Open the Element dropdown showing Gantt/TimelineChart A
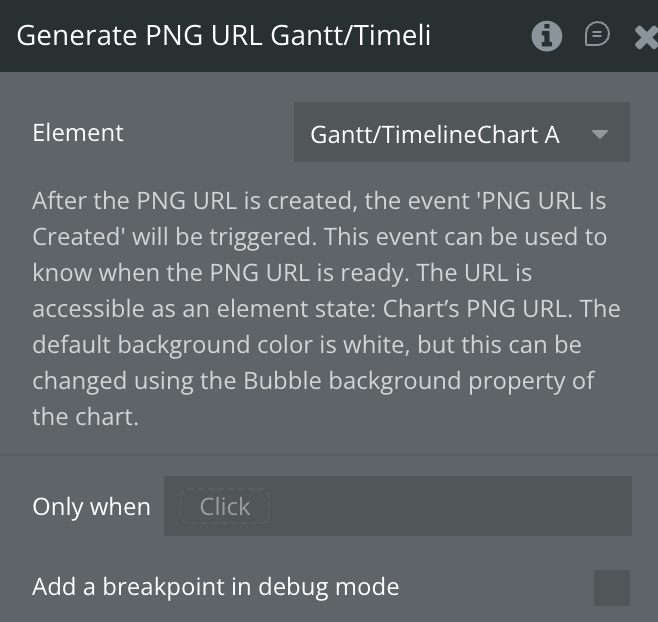Viewport: 658px width, 622px height. point(461,133)
